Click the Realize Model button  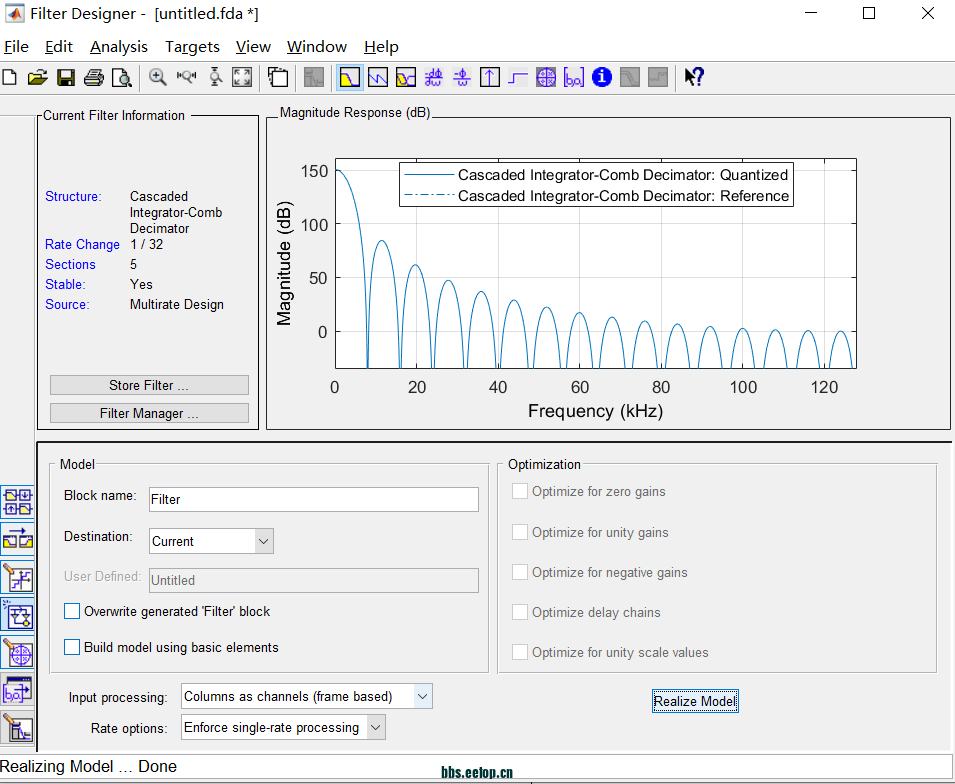[x=695, y=701]
